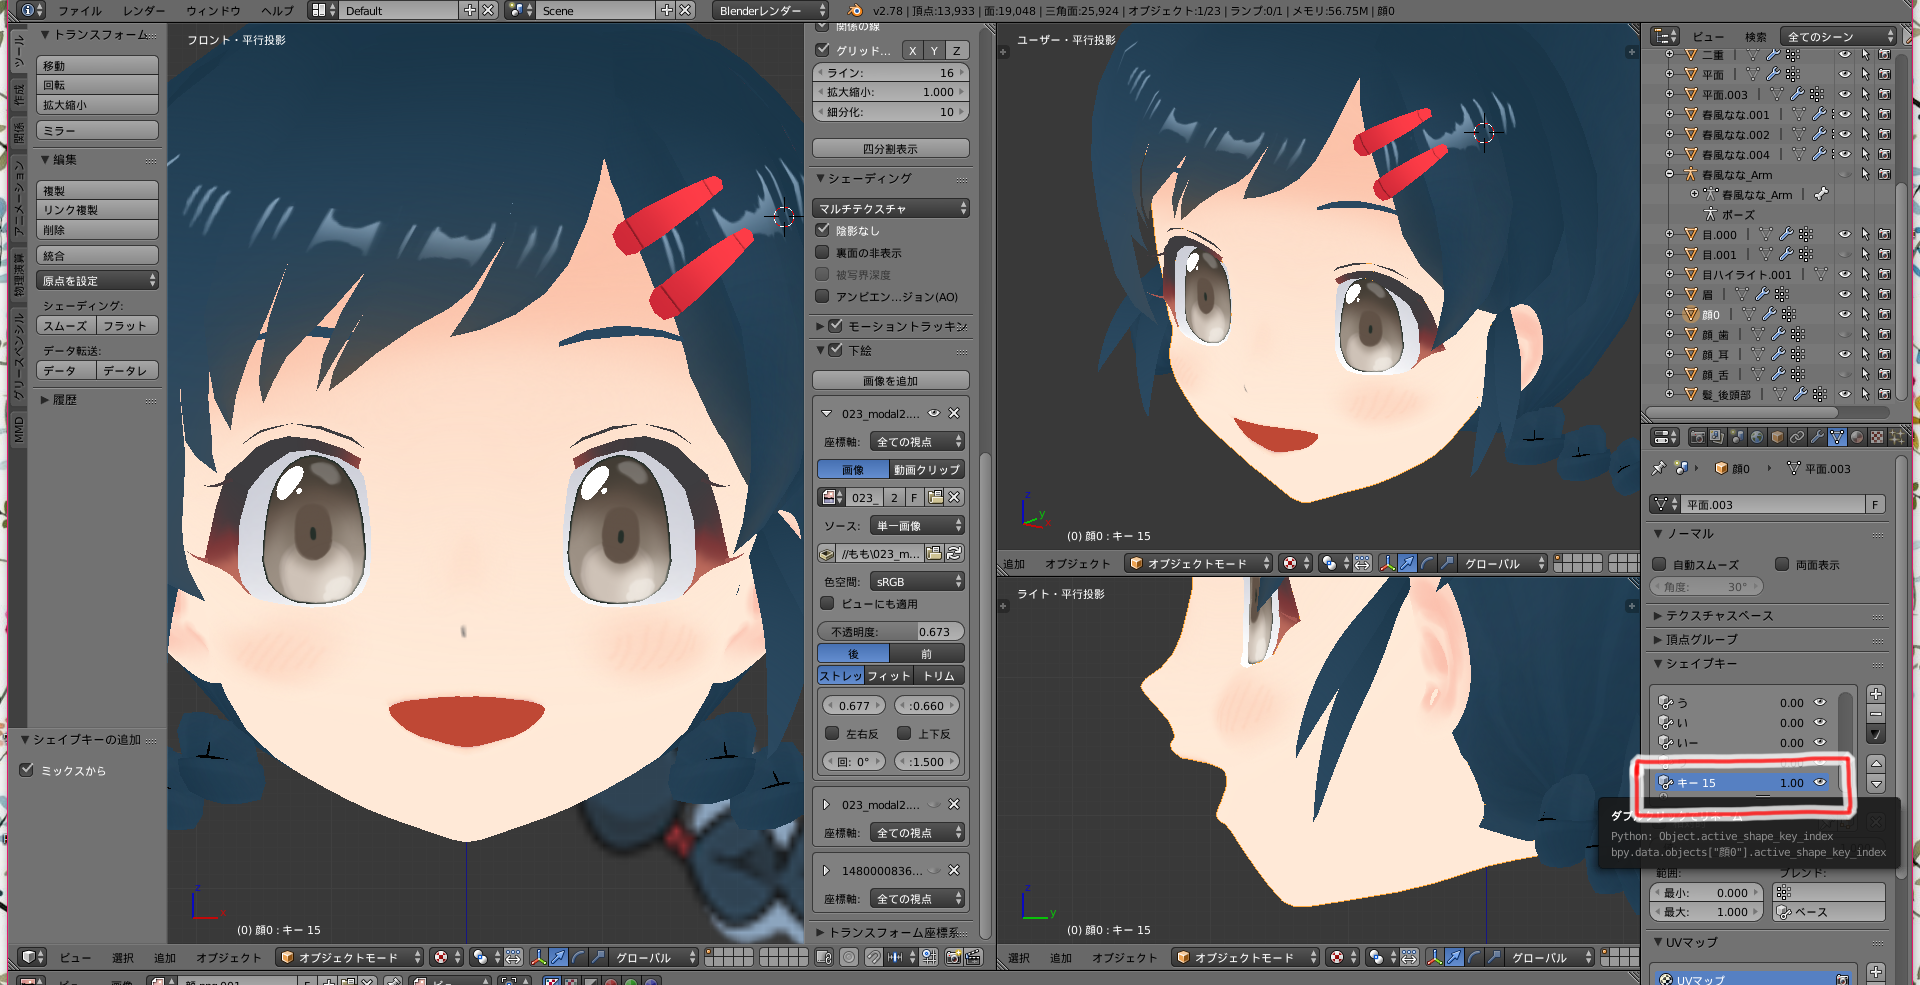This screenshot has height=985, width=1920.
Task: Open the World properties tab icon
Action: point(1757,437)
